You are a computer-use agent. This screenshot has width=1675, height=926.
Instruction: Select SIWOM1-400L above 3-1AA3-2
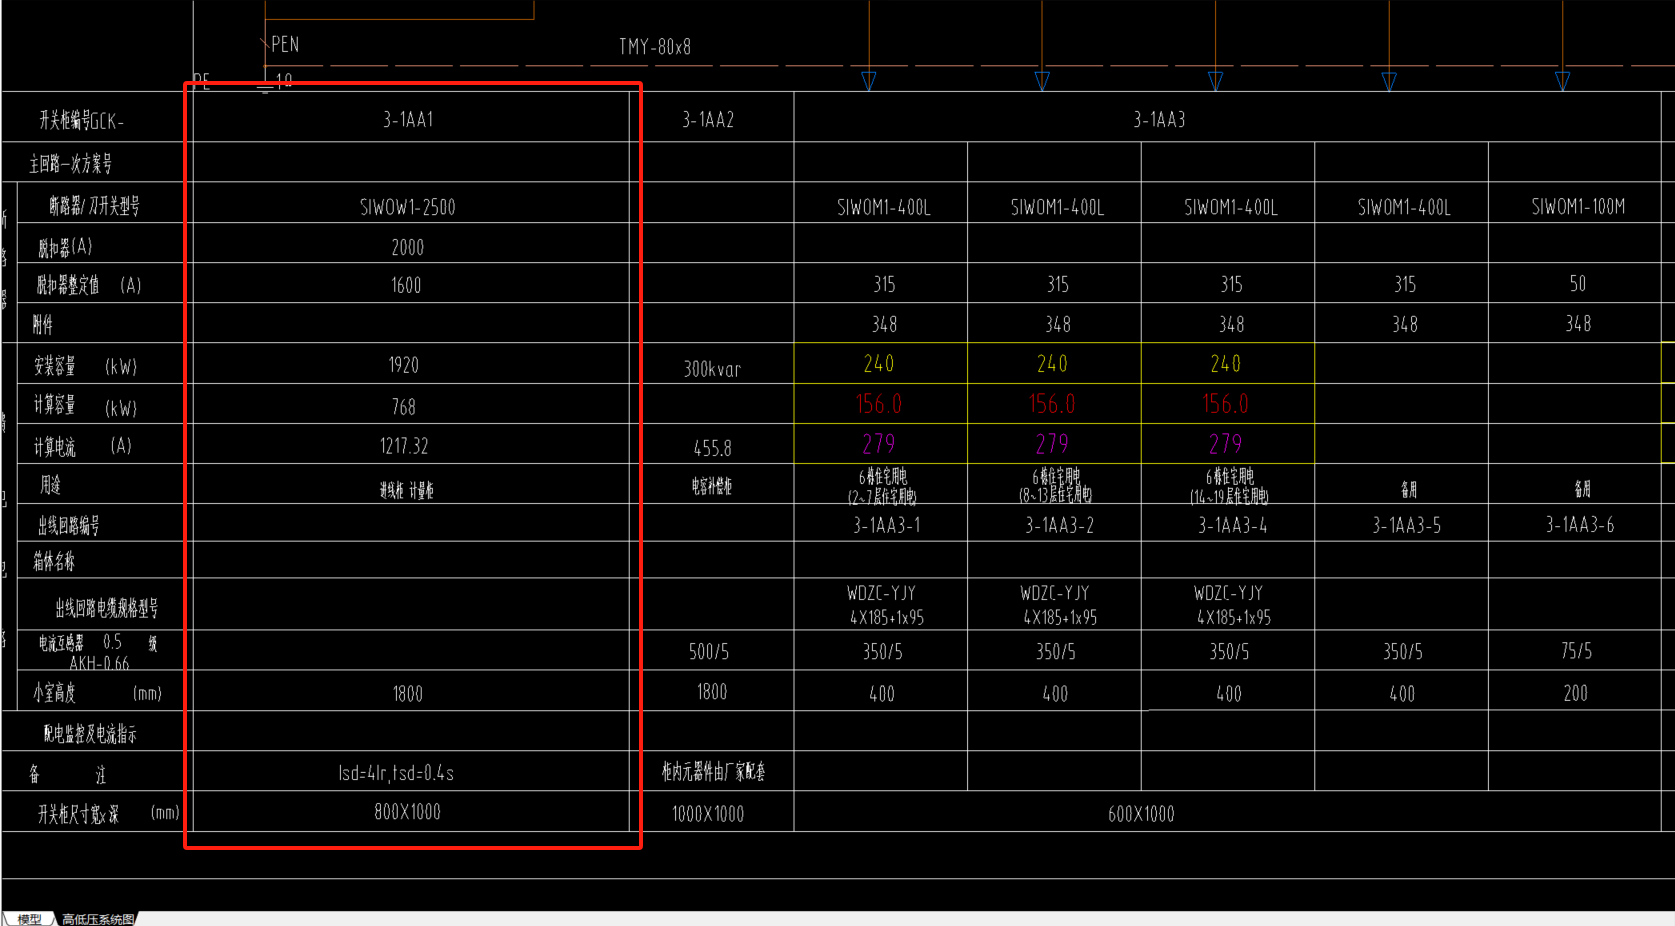tap(1057, 207)
